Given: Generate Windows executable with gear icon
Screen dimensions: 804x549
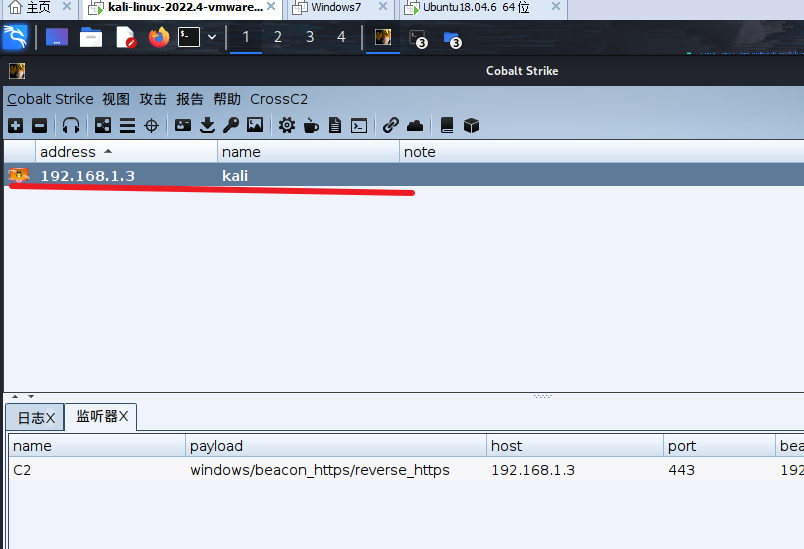Looking at the screenshot, I should coord(287,125).
